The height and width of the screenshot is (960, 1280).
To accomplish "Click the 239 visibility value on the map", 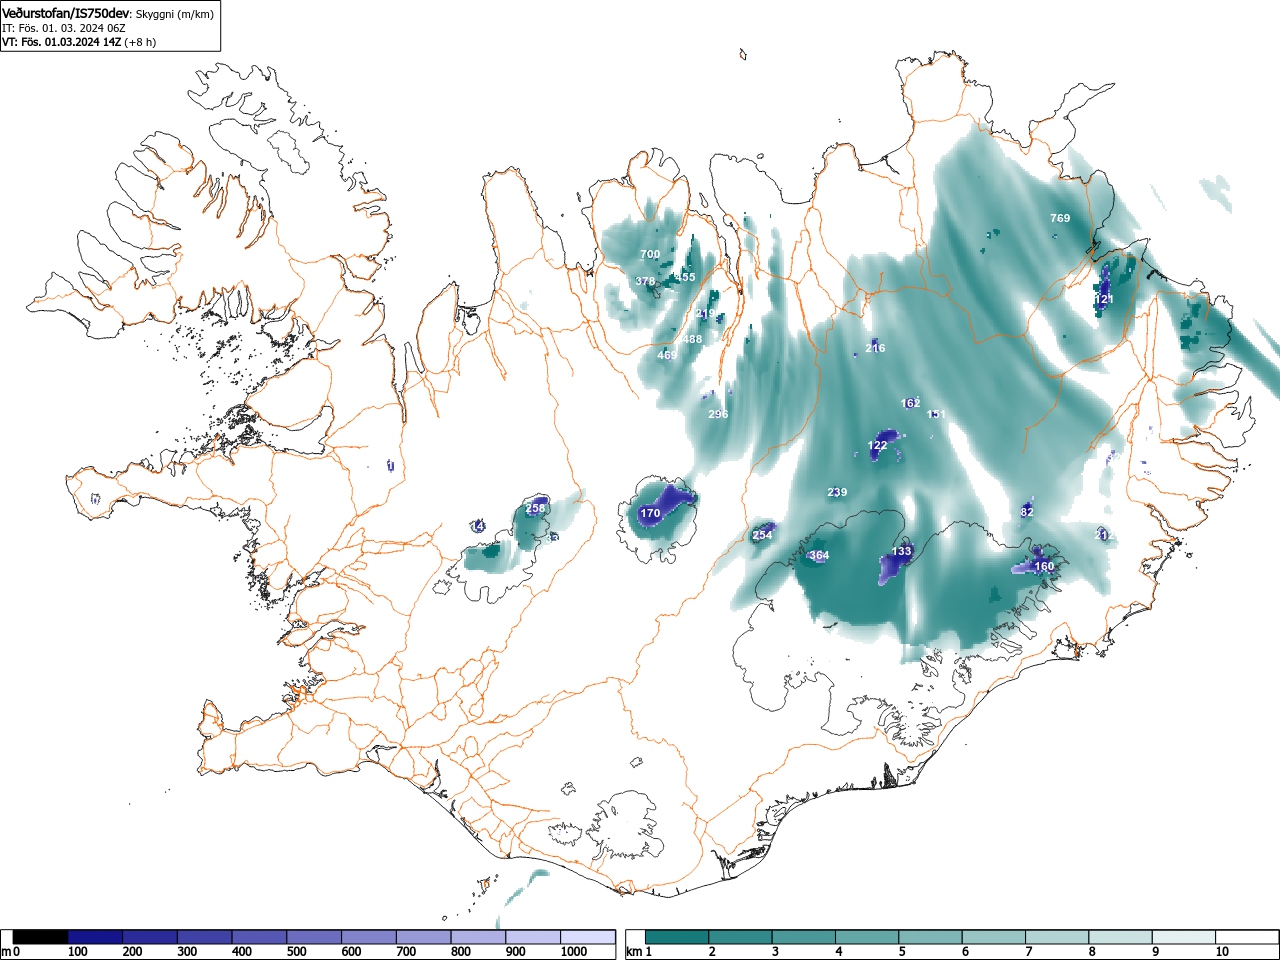I will pos(837,492).
